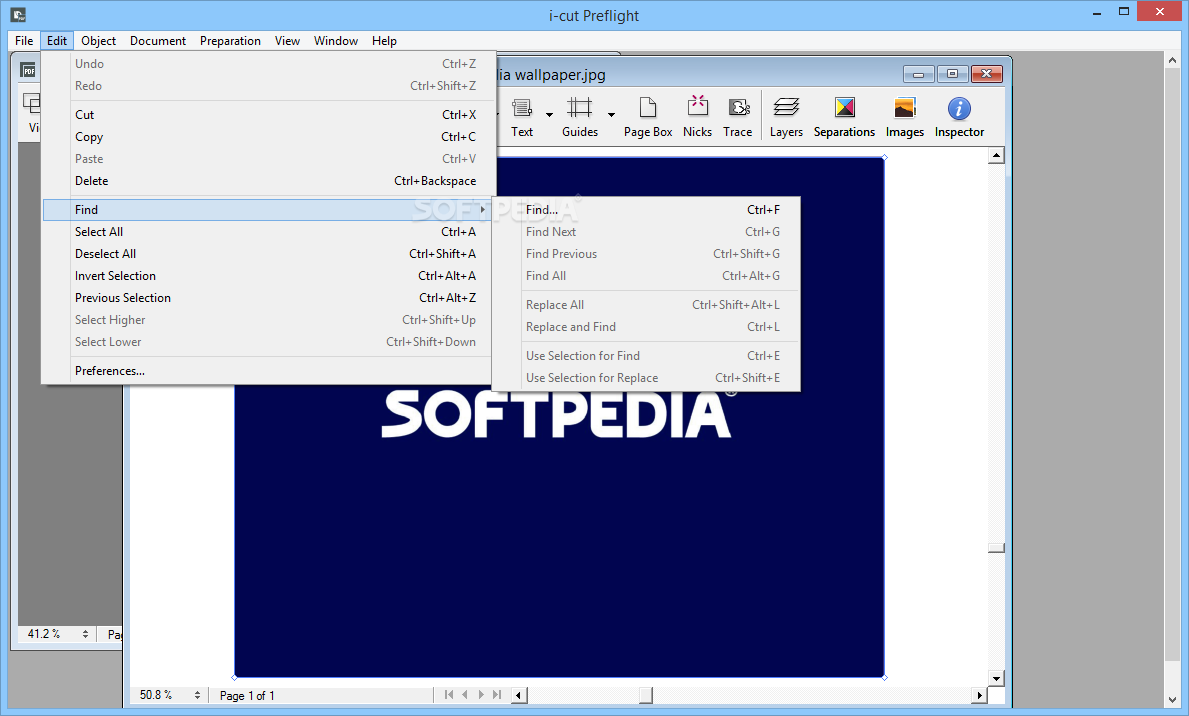This screenshot has height=716, width=1189.
Task: Select Use Selection for Find
Action: [646, 355]
